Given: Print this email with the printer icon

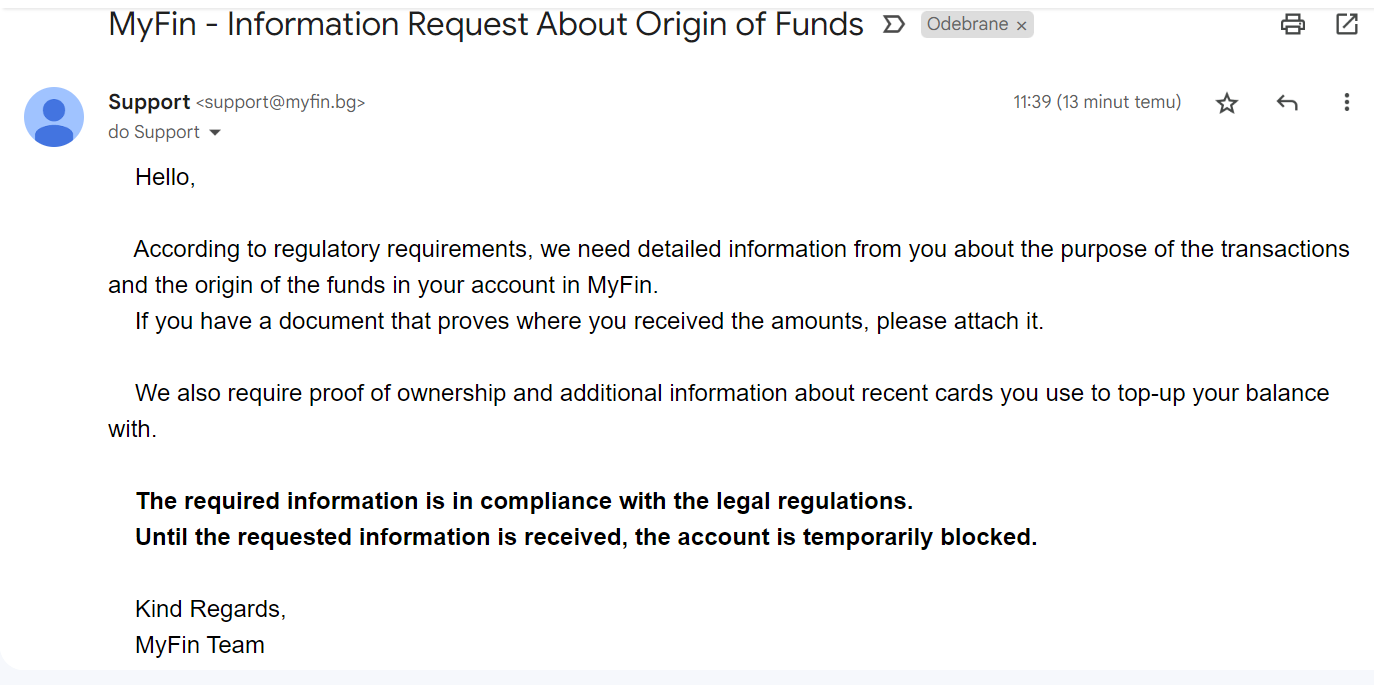Looking at the screenshot, I should [1293, 25].
